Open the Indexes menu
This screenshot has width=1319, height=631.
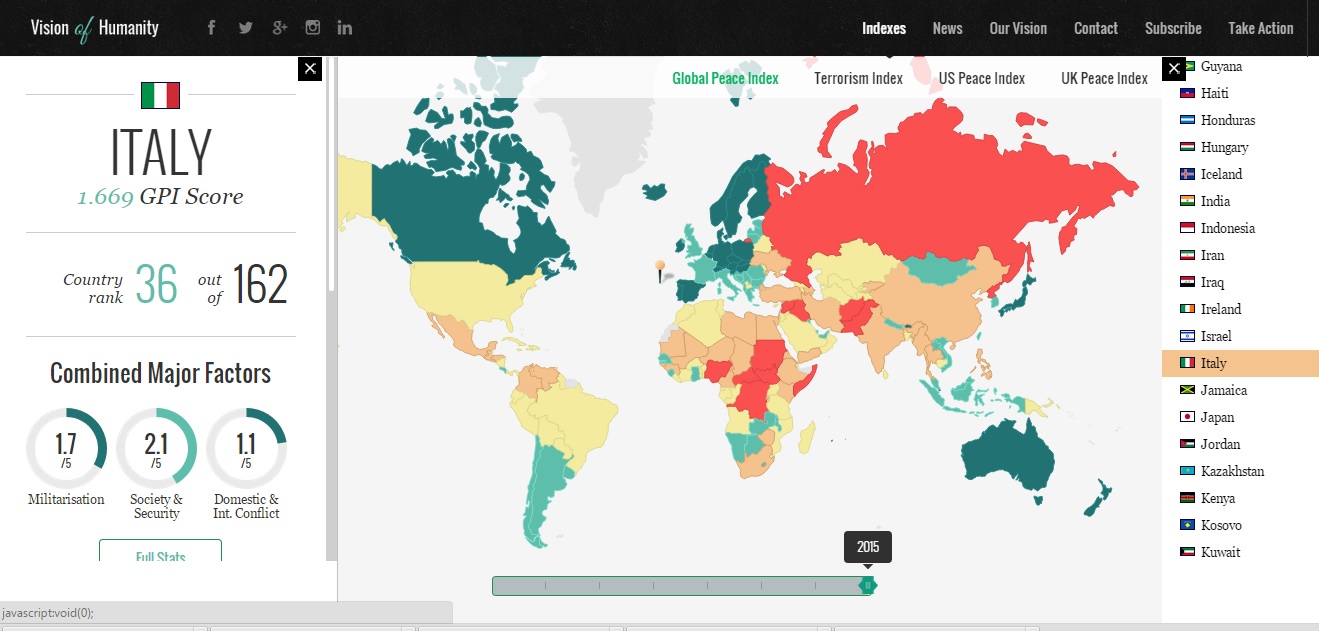884,28
